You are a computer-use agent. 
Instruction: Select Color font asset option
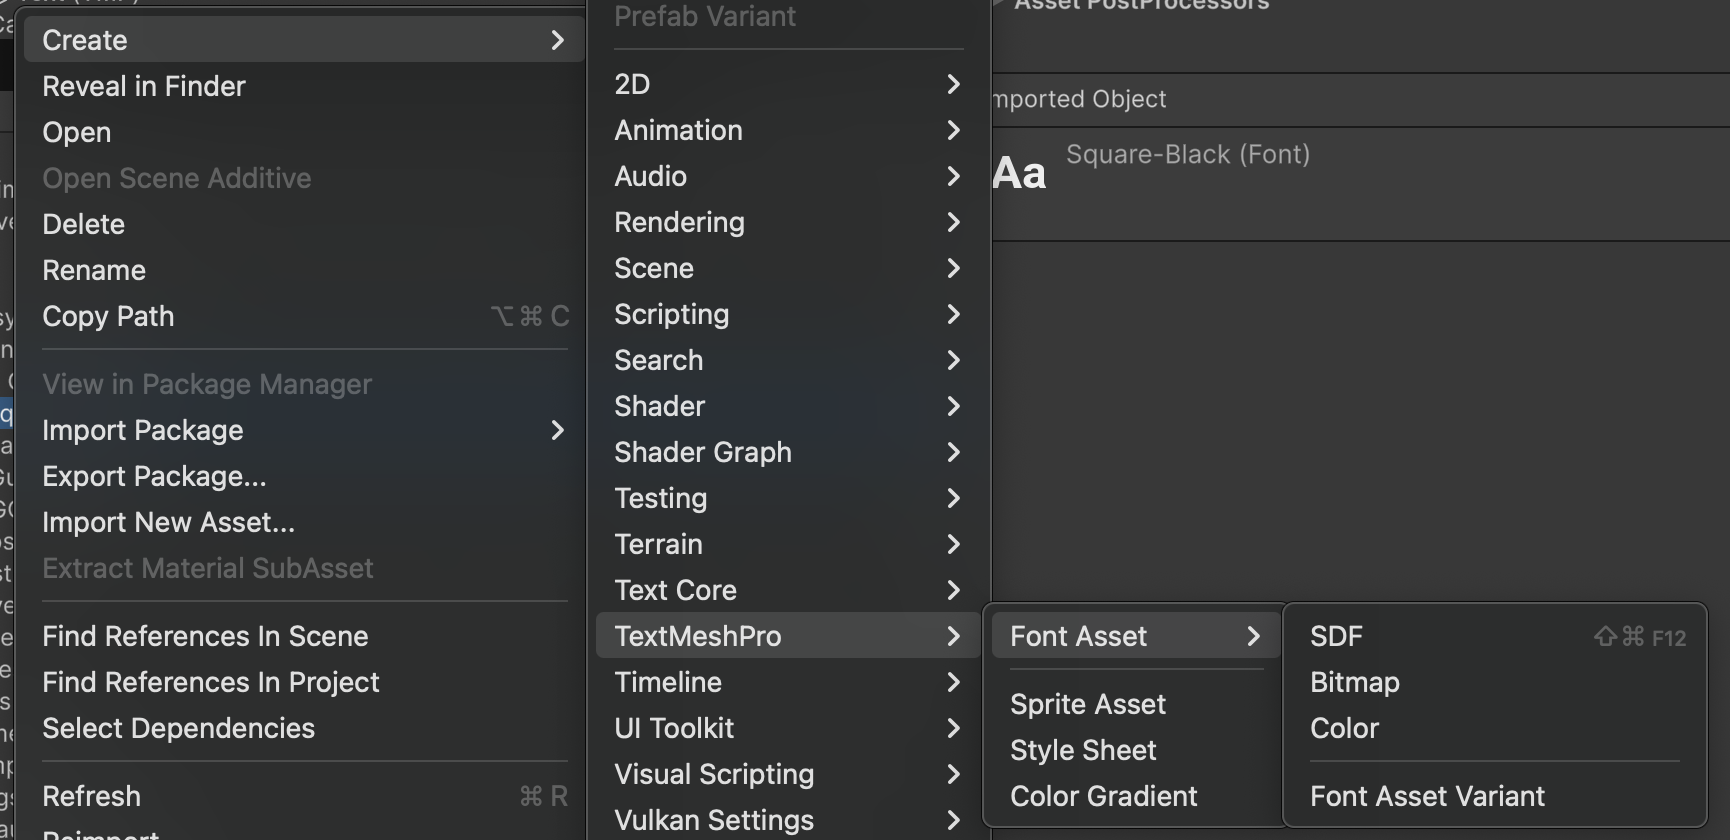point(1344,729)
